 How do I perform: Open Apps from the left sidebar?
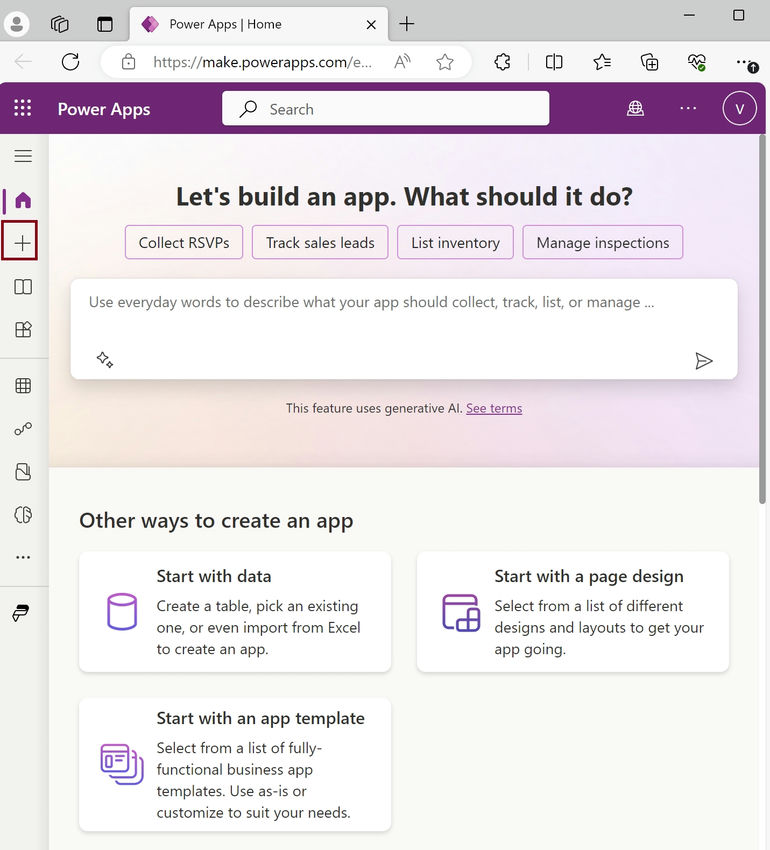coord(20,328)
